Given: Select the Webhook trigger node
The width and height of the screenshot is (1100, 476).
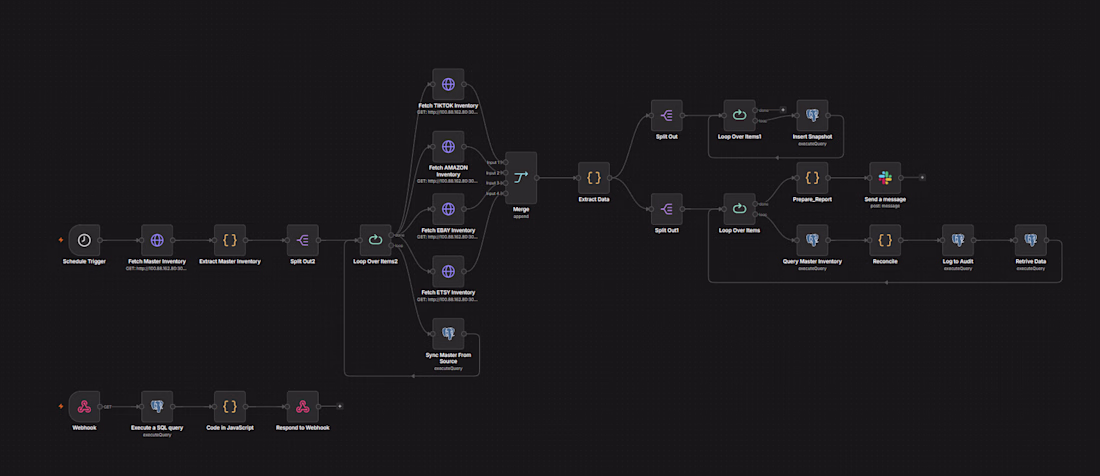Looking at the screenshot, I should (84, 407).
